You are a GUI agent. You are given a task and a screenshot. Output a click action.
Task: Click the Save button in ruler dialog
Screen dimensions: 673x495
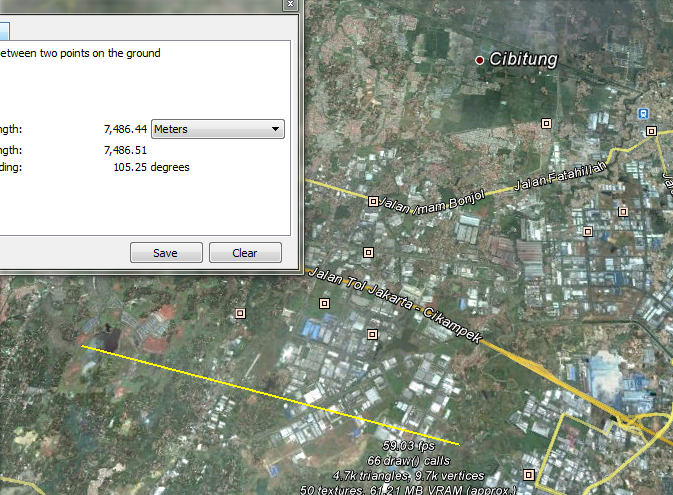point(166,253)
